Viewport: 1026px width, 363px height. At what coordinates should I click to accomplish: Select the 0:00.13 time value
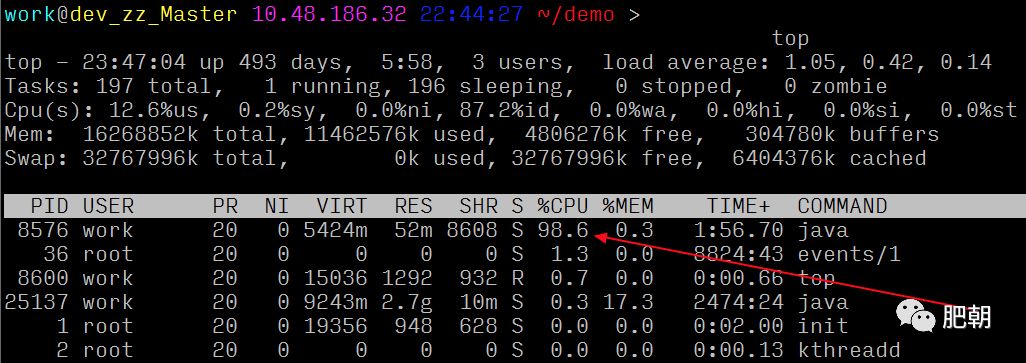coord(739,350)
